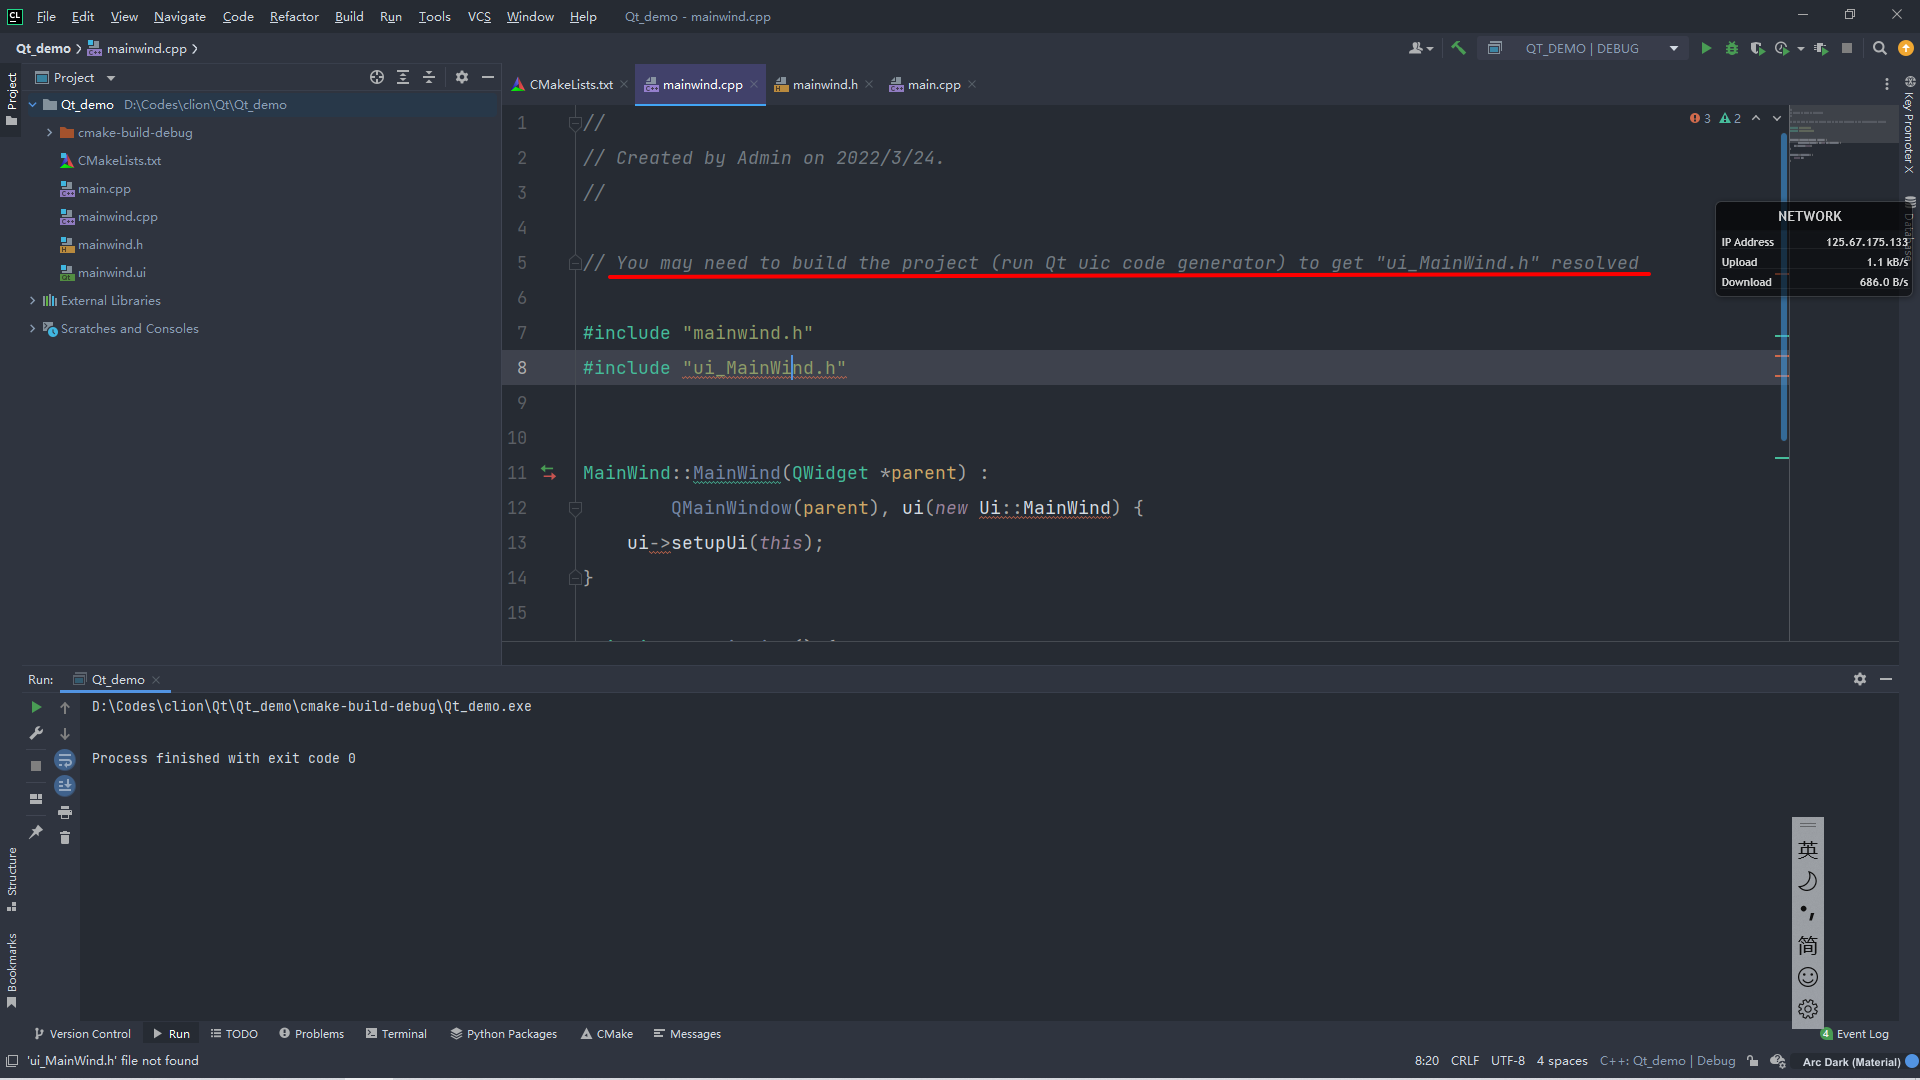Open Project view selector dropdown arrow
Image resolution: width=1920 pixels, height=1080 pixels.
(111, 78)
